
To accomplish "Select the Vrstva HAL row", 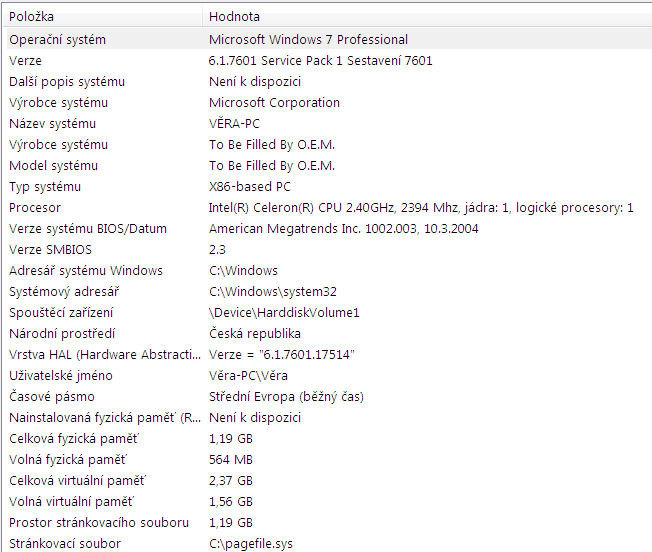I will pyautogui.click(x=329, y=355).
